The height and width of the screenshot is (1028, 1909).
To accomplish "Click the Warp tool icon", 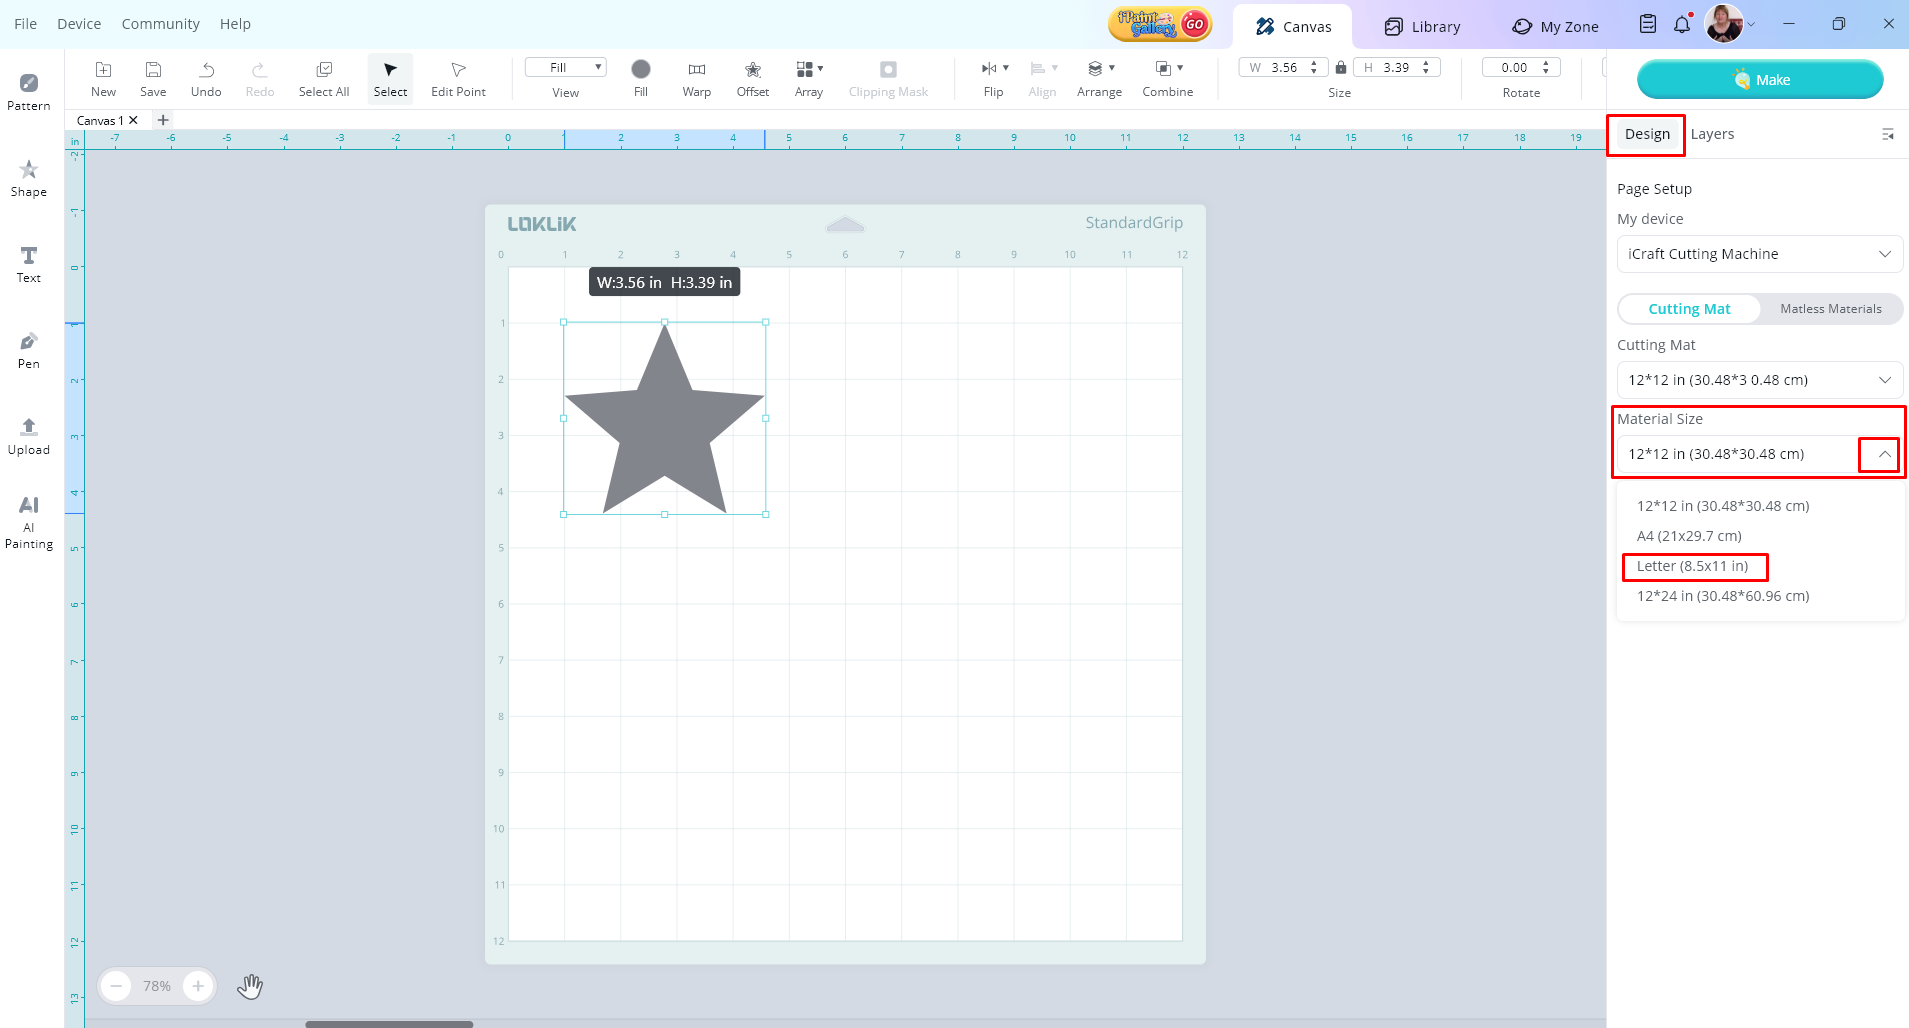I will click(697, 78).
